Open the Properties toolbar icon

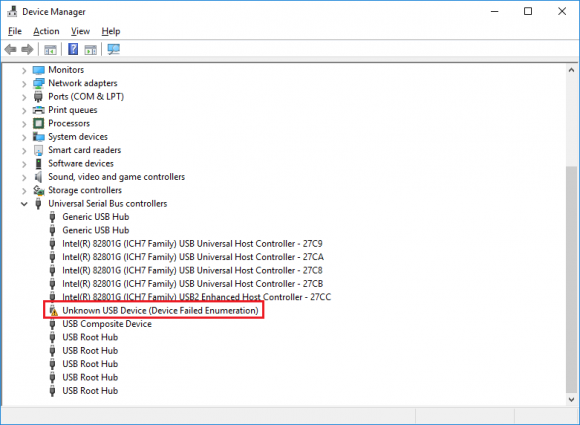(50, 49)
